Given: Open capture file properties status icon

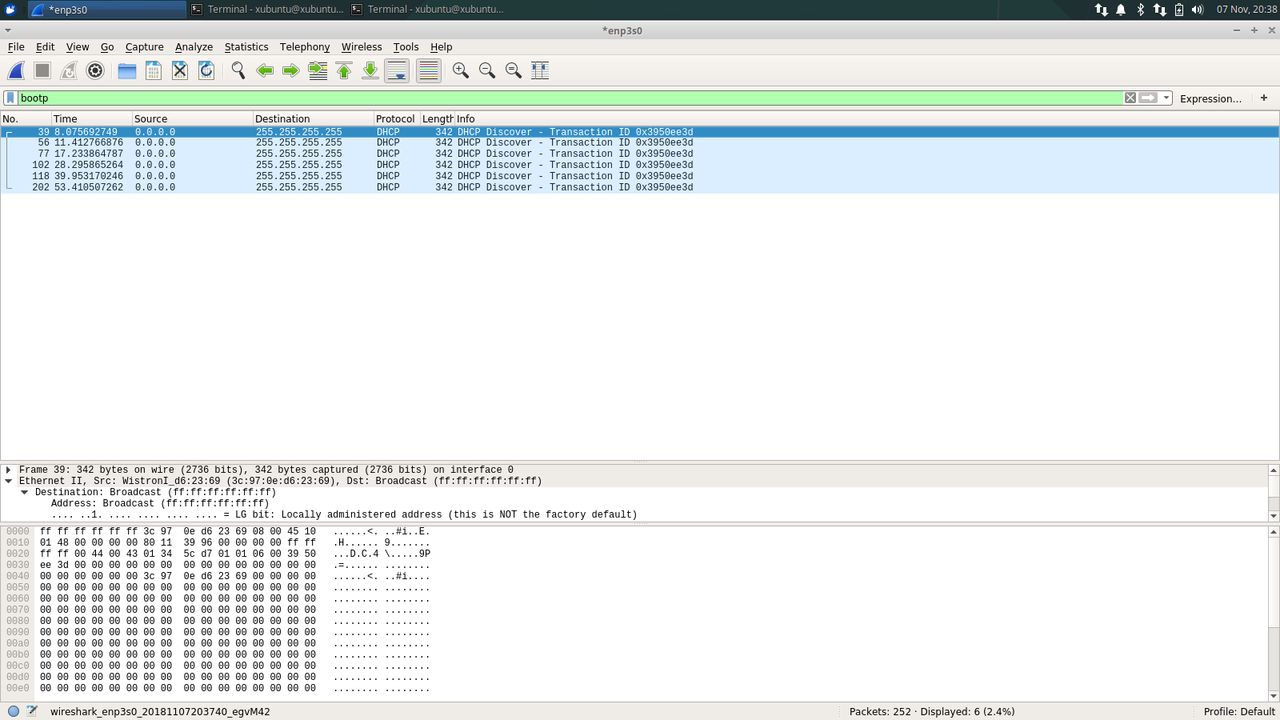Looking at the screenshot, I should pyautogui.click(x=32, y=712).
